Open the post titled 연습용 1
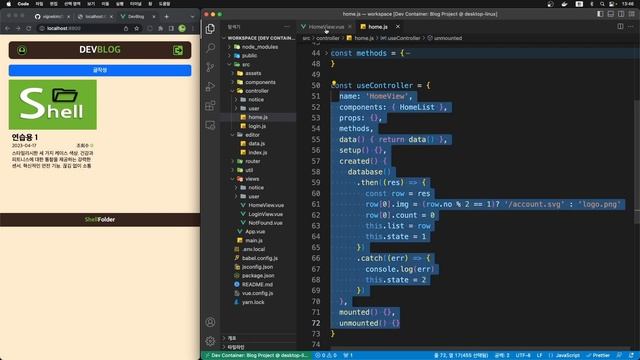Screen dimensions: 640x360 [25, 137]
